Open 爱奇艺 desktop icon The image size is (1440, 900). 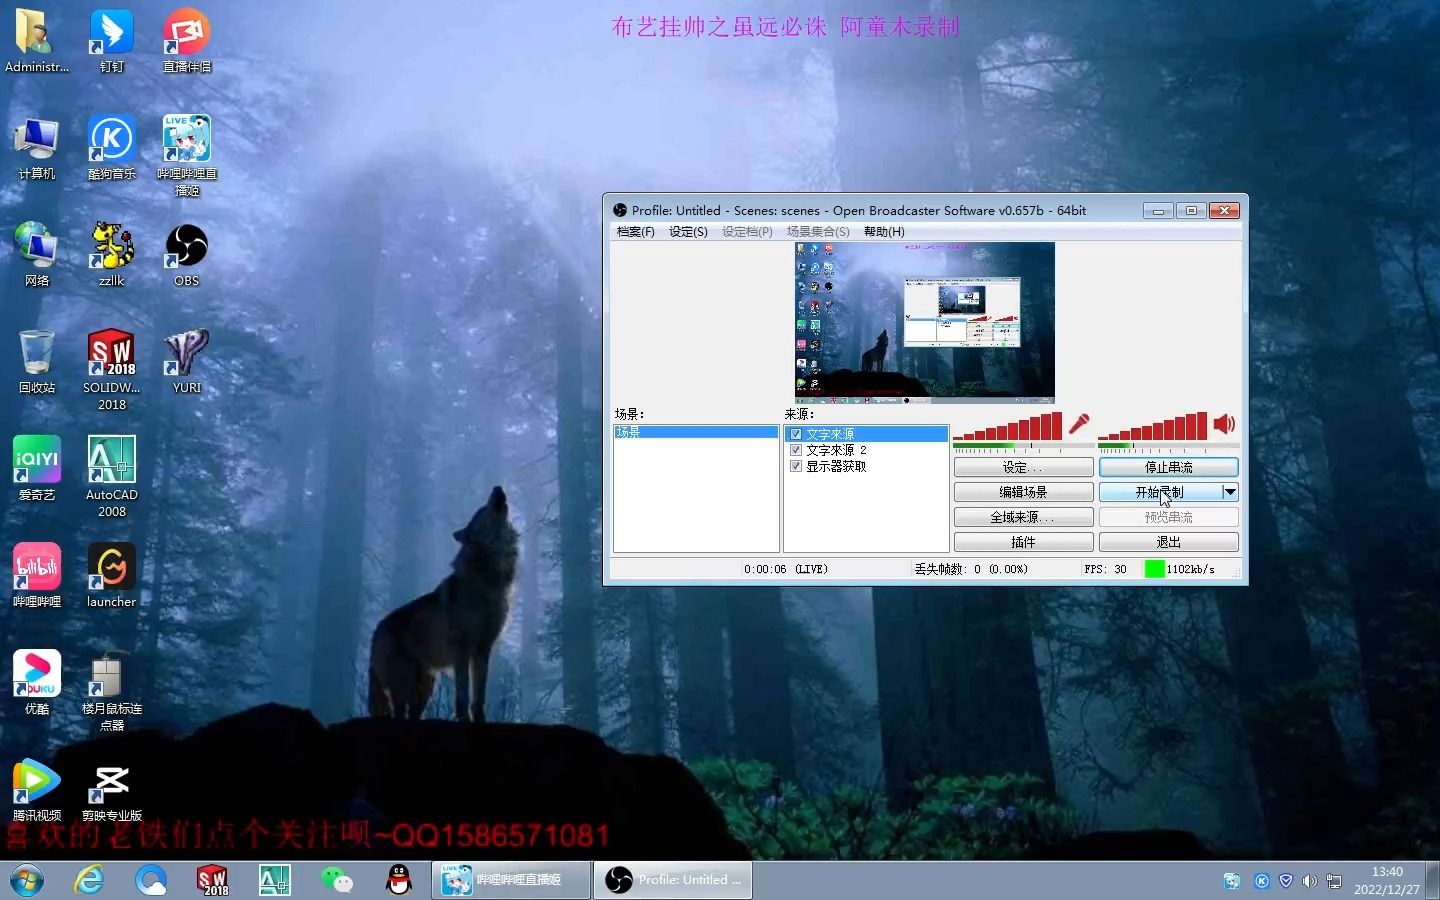37,469
